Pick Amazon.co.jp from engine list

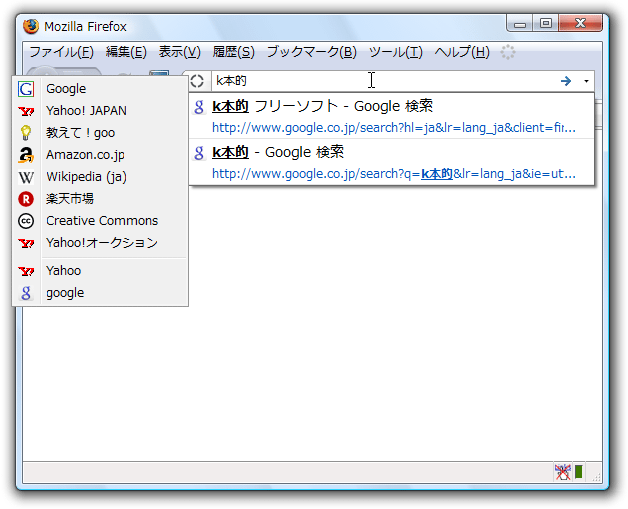click(100, 155)
